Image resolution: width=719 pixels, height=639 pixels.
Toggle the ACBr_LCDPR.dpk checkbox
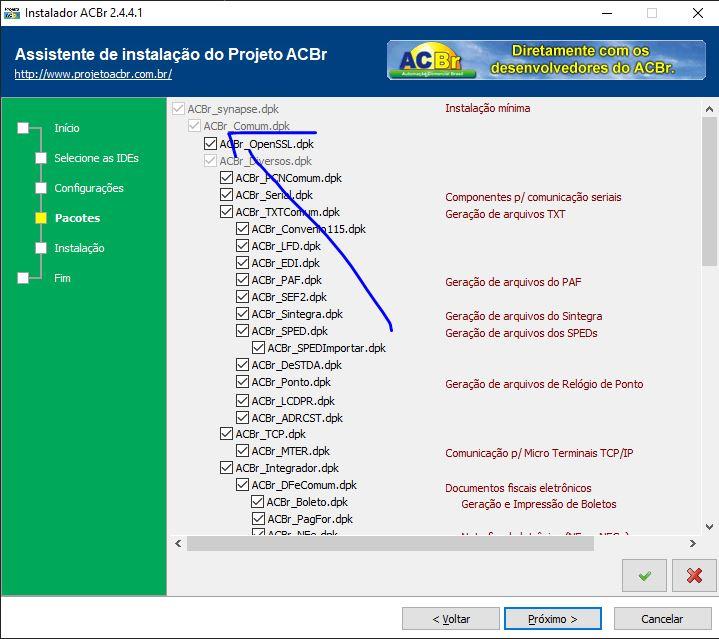click(243, 400)
